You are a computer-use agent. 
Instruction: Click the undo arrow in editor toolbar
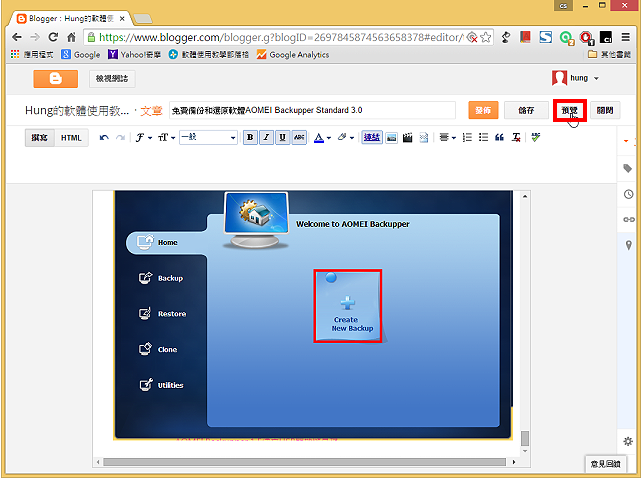[104, 138]
